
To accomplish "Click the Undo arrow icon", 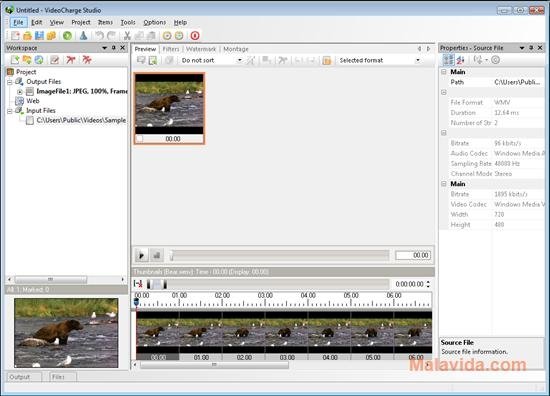I will pos(100,35).
